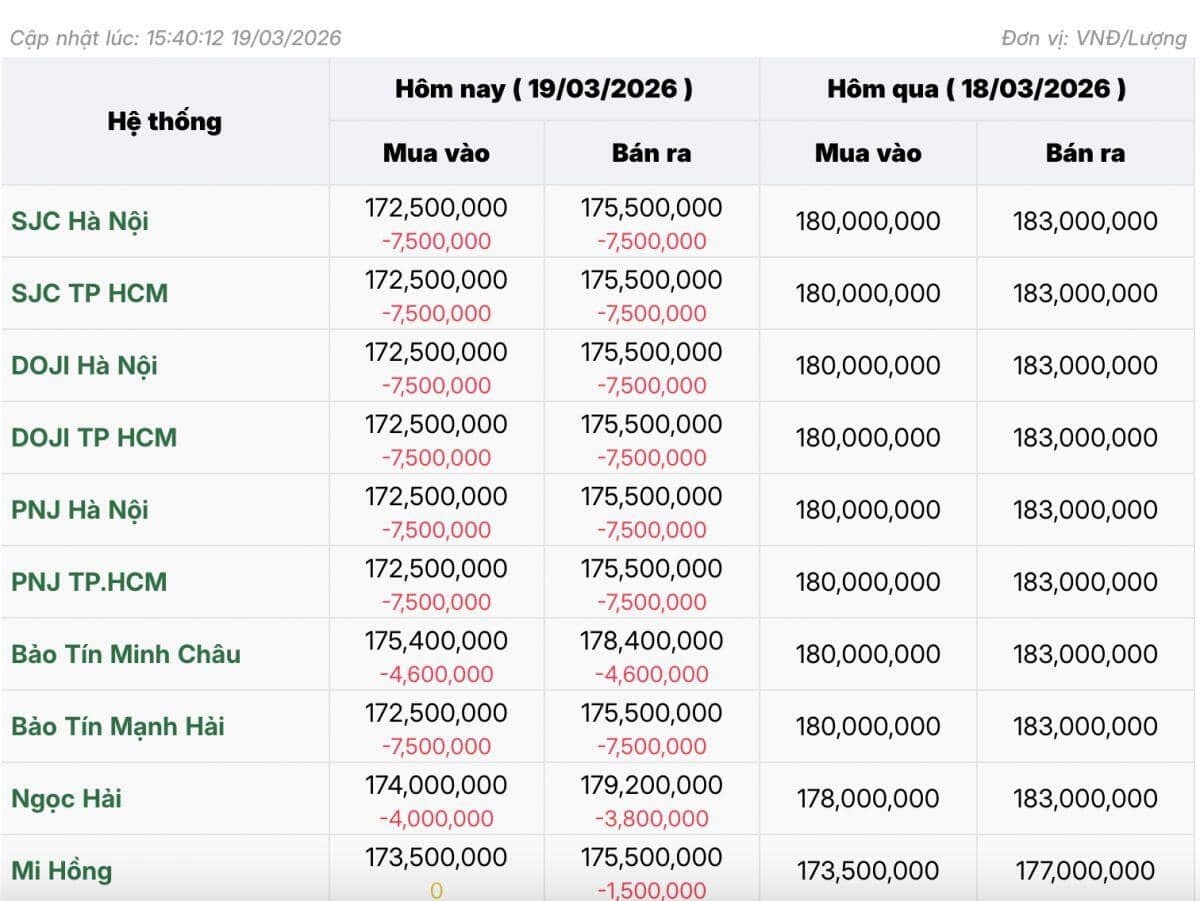
Task: Open the Bảo Tín Minh Châu link
Action: (126, 654)
